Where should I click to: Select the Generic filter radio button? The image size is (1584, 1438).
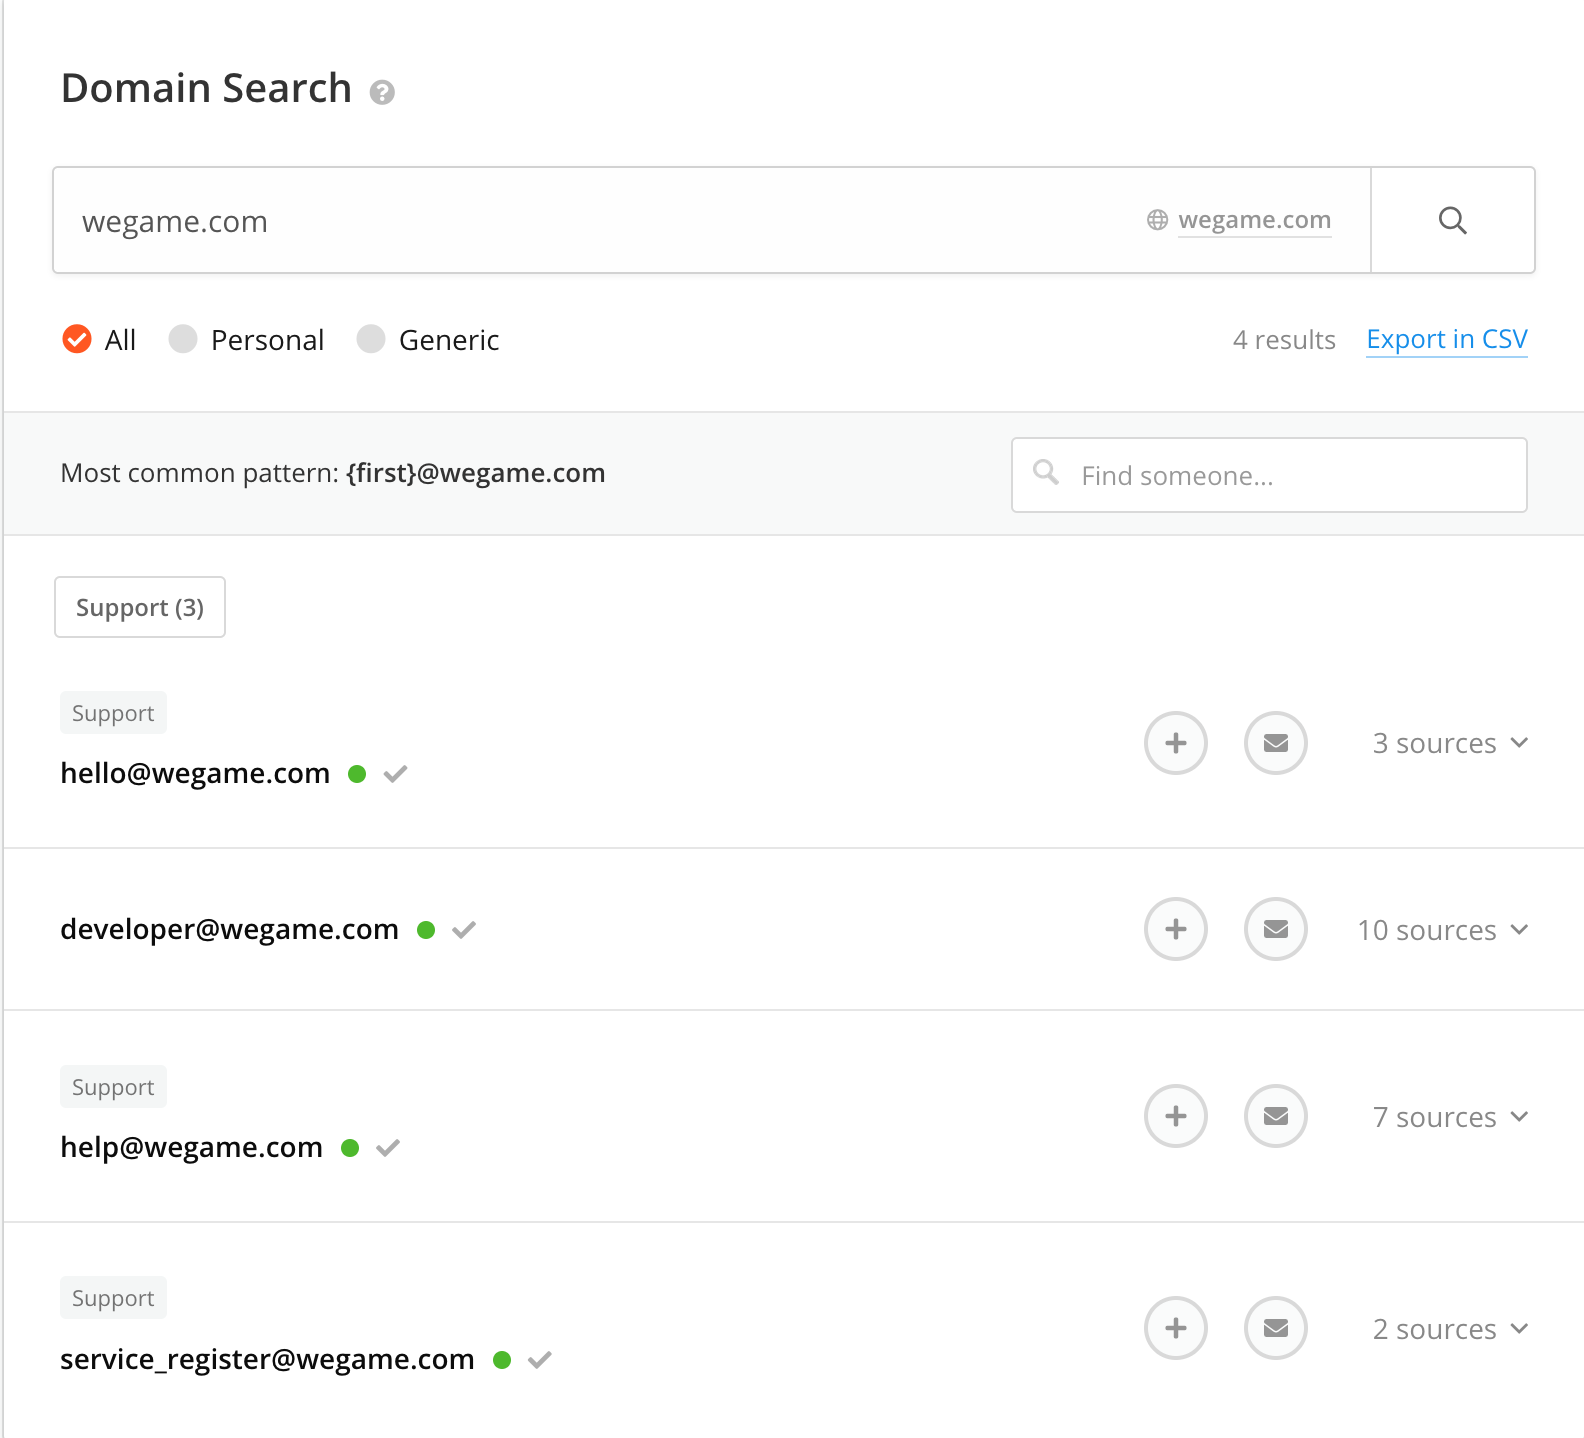(x=371, y=340)
